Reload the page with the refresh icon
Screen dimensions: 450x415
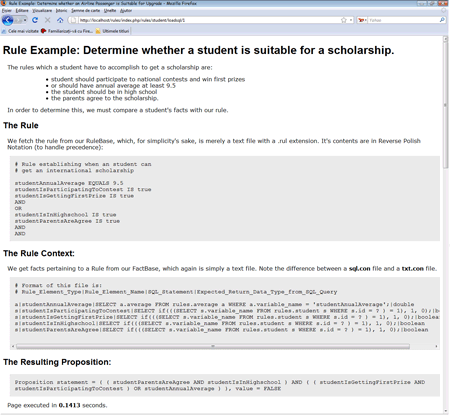35,20
